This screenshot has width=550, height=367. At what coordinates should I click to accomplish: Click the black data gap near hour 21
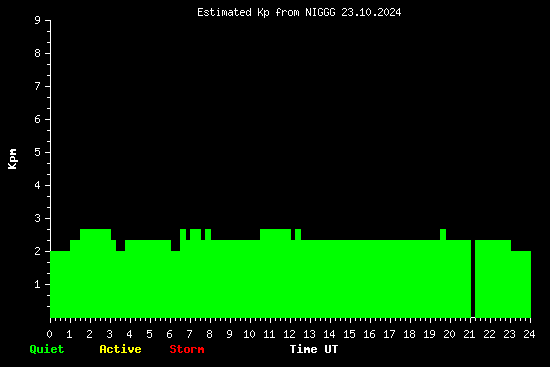tap(473, 279)
